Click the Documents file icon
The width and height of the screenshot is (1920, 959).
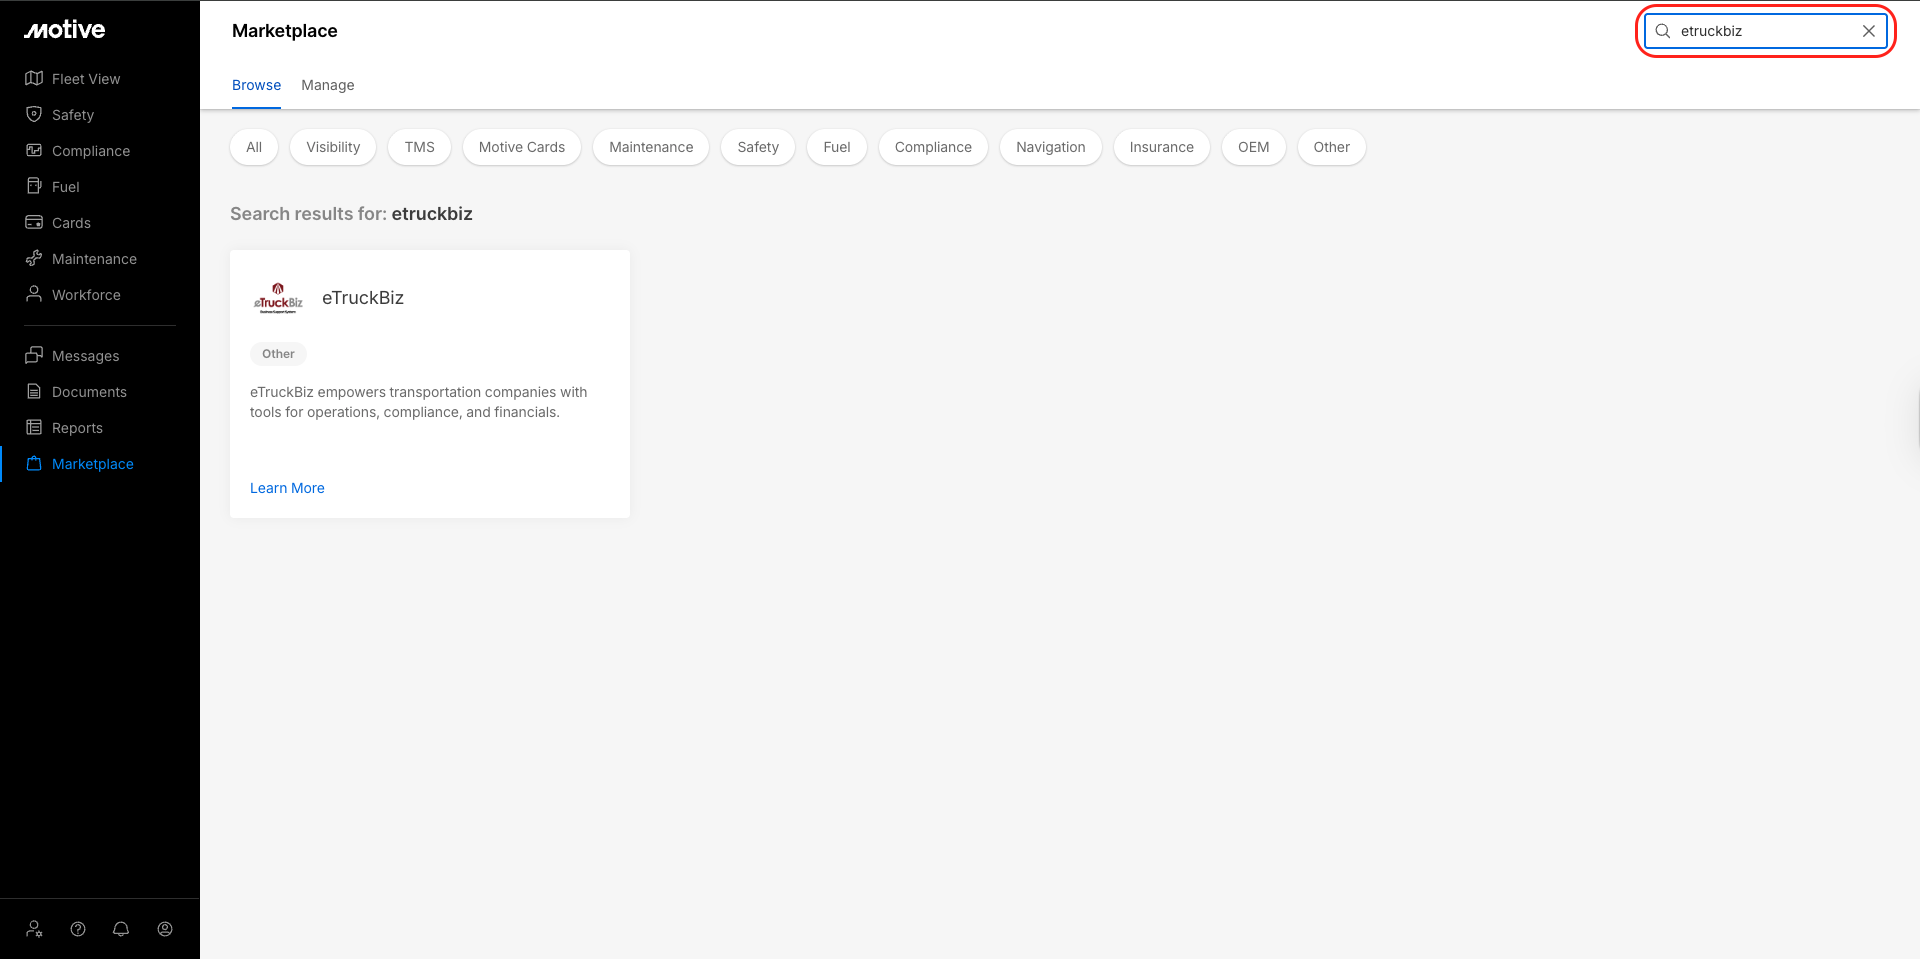point(34,391)
